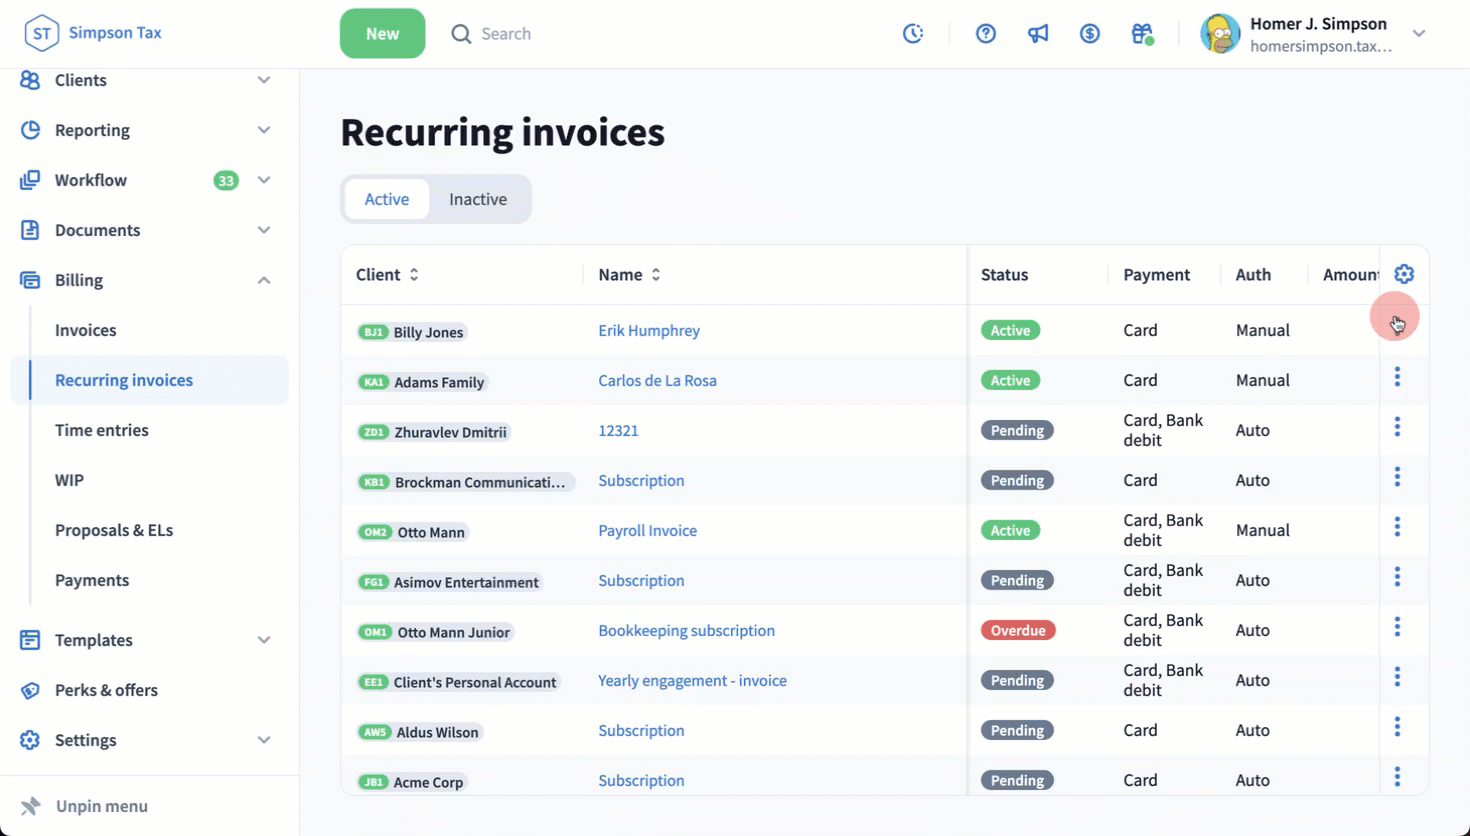Open Homer J. Simpson account dropdown
The width and height of the screenshot is (1470, 836).
click(x=1418, y=33)
